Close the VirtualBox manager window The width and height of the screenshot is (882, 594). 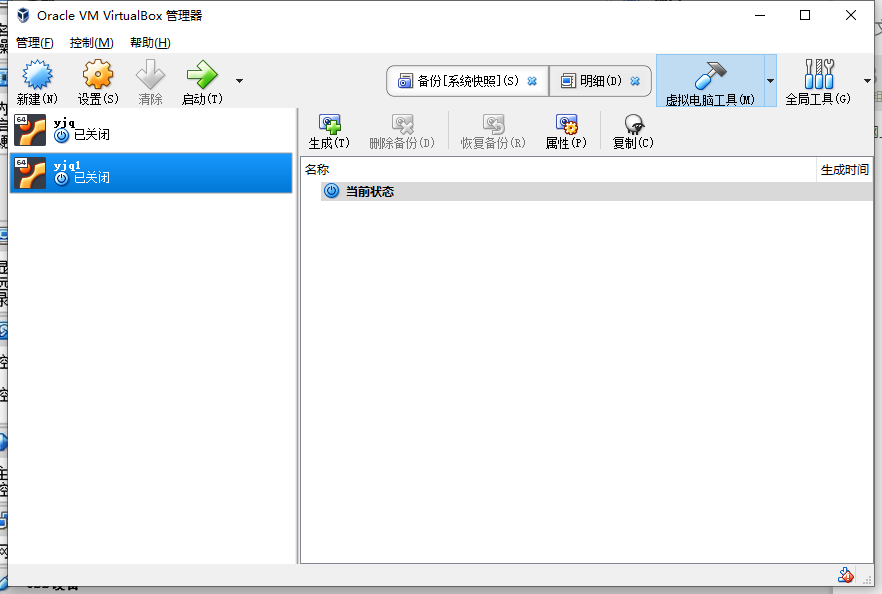click(851, 15)
